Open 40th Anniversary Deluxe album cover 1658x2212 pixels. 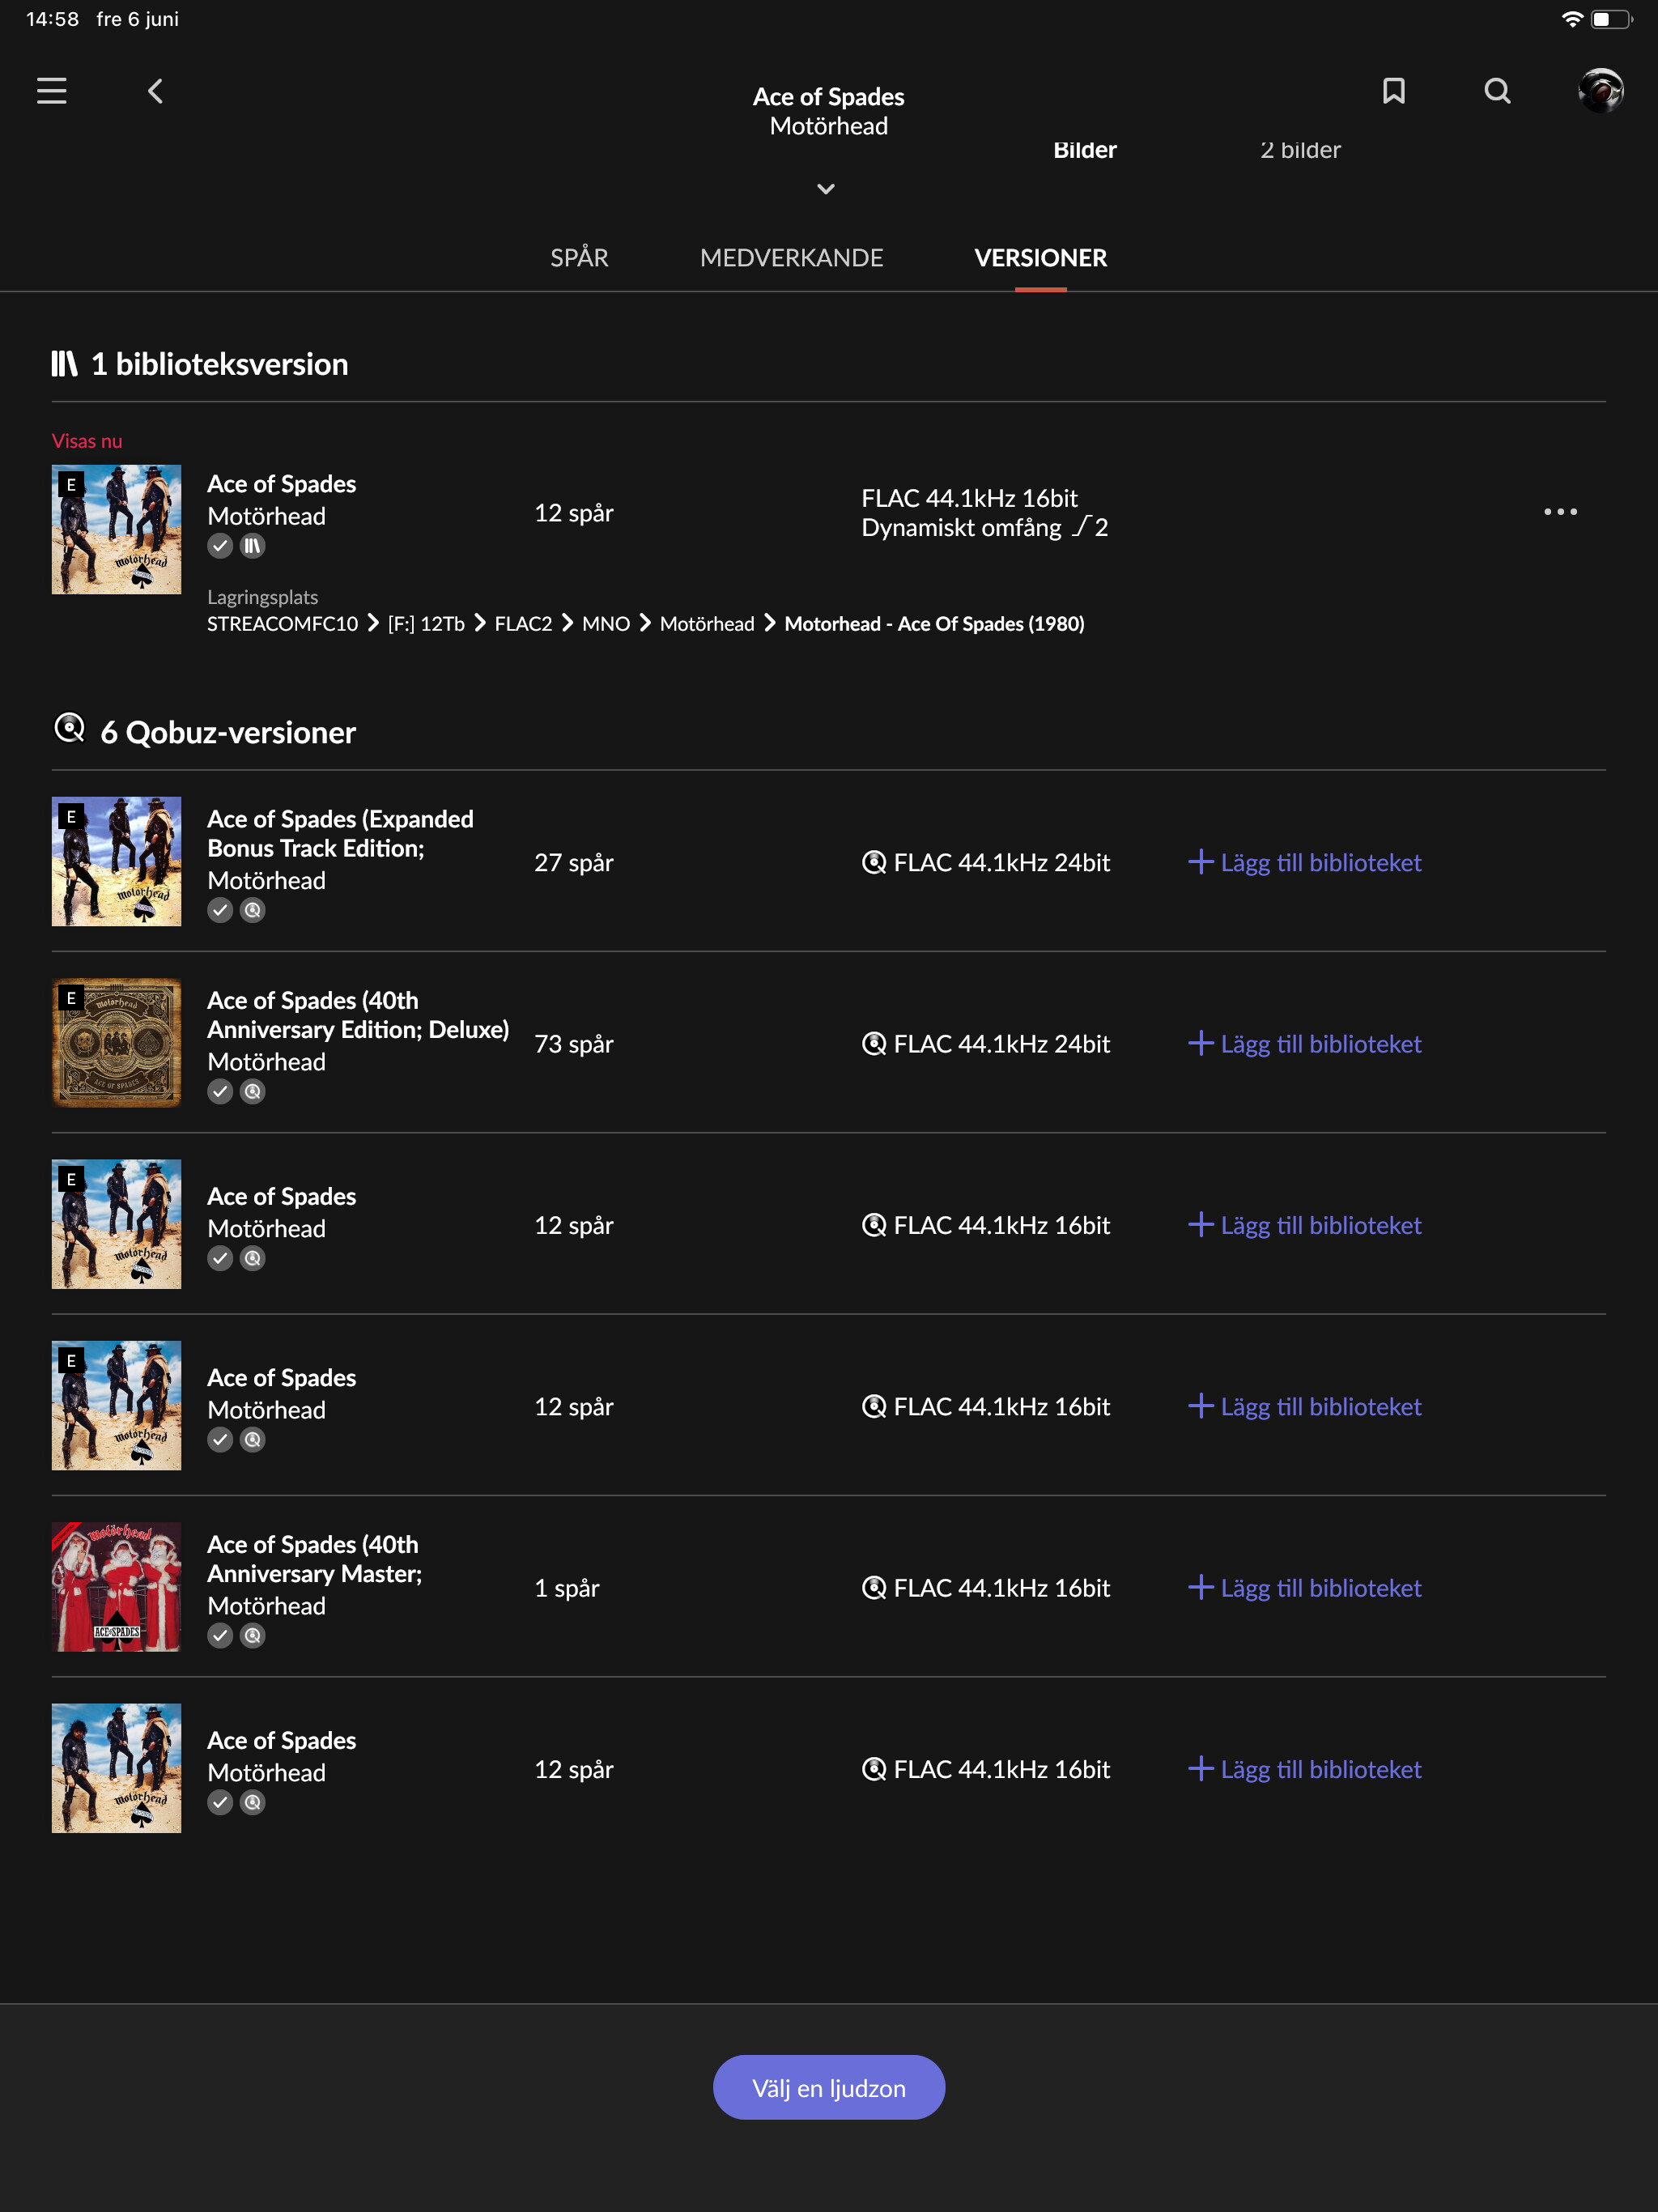pyautogui.click(x=116, y=1043)
